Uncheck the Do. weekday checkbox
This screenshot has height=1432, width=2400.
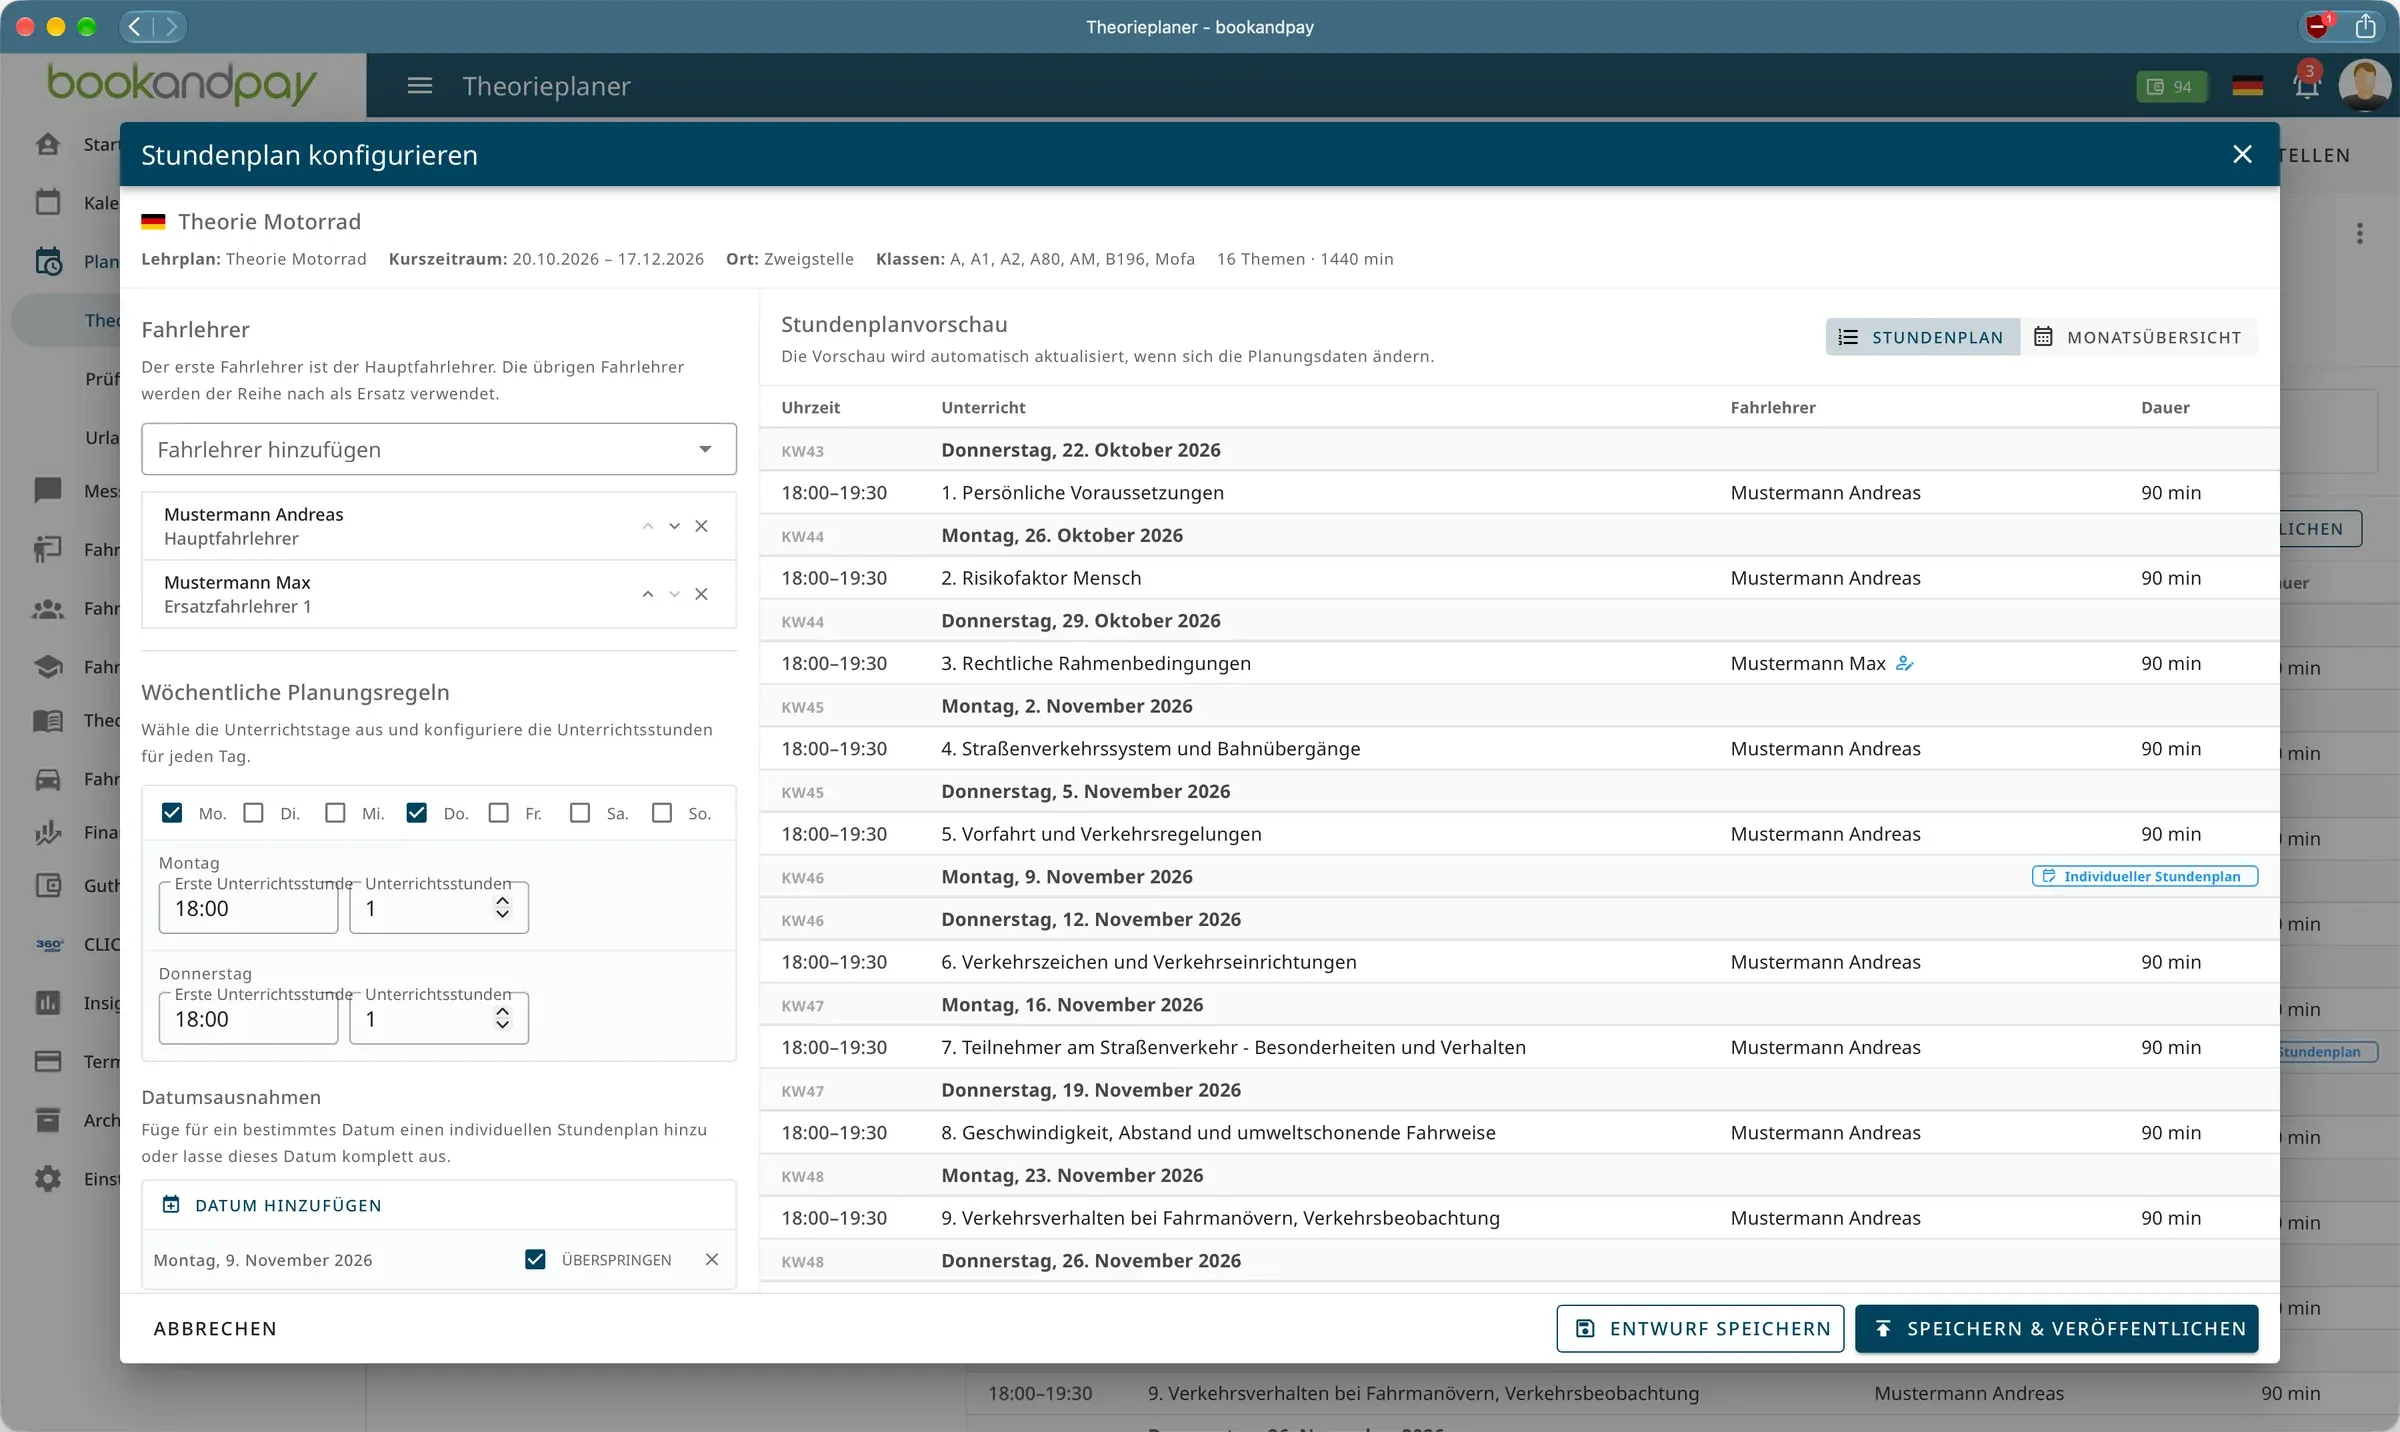(x=417, y=813)
